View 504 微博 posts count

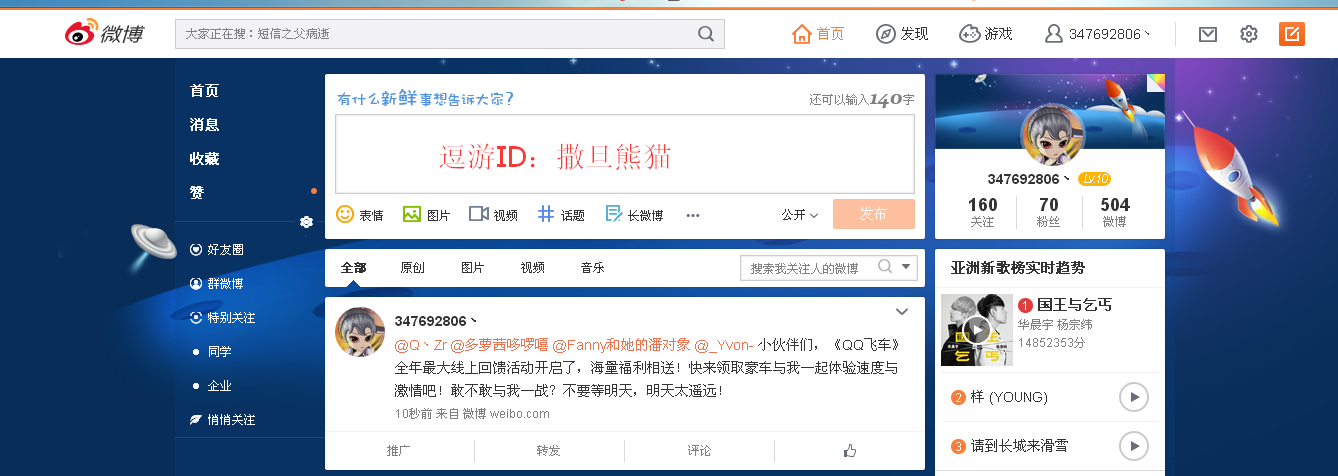tap(1115, 212)
